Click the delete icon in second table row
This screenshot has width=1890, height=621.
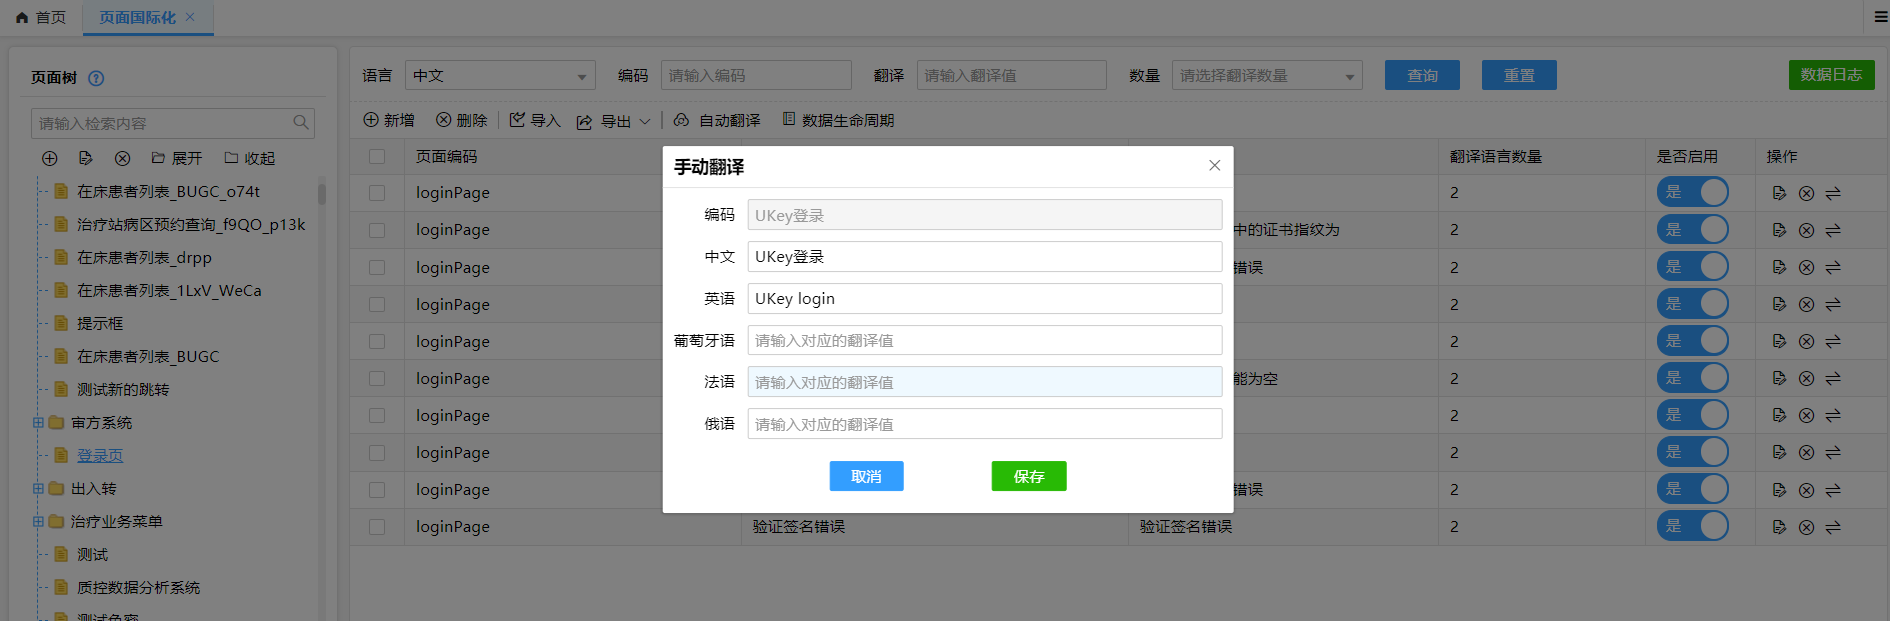point(1806,230)
